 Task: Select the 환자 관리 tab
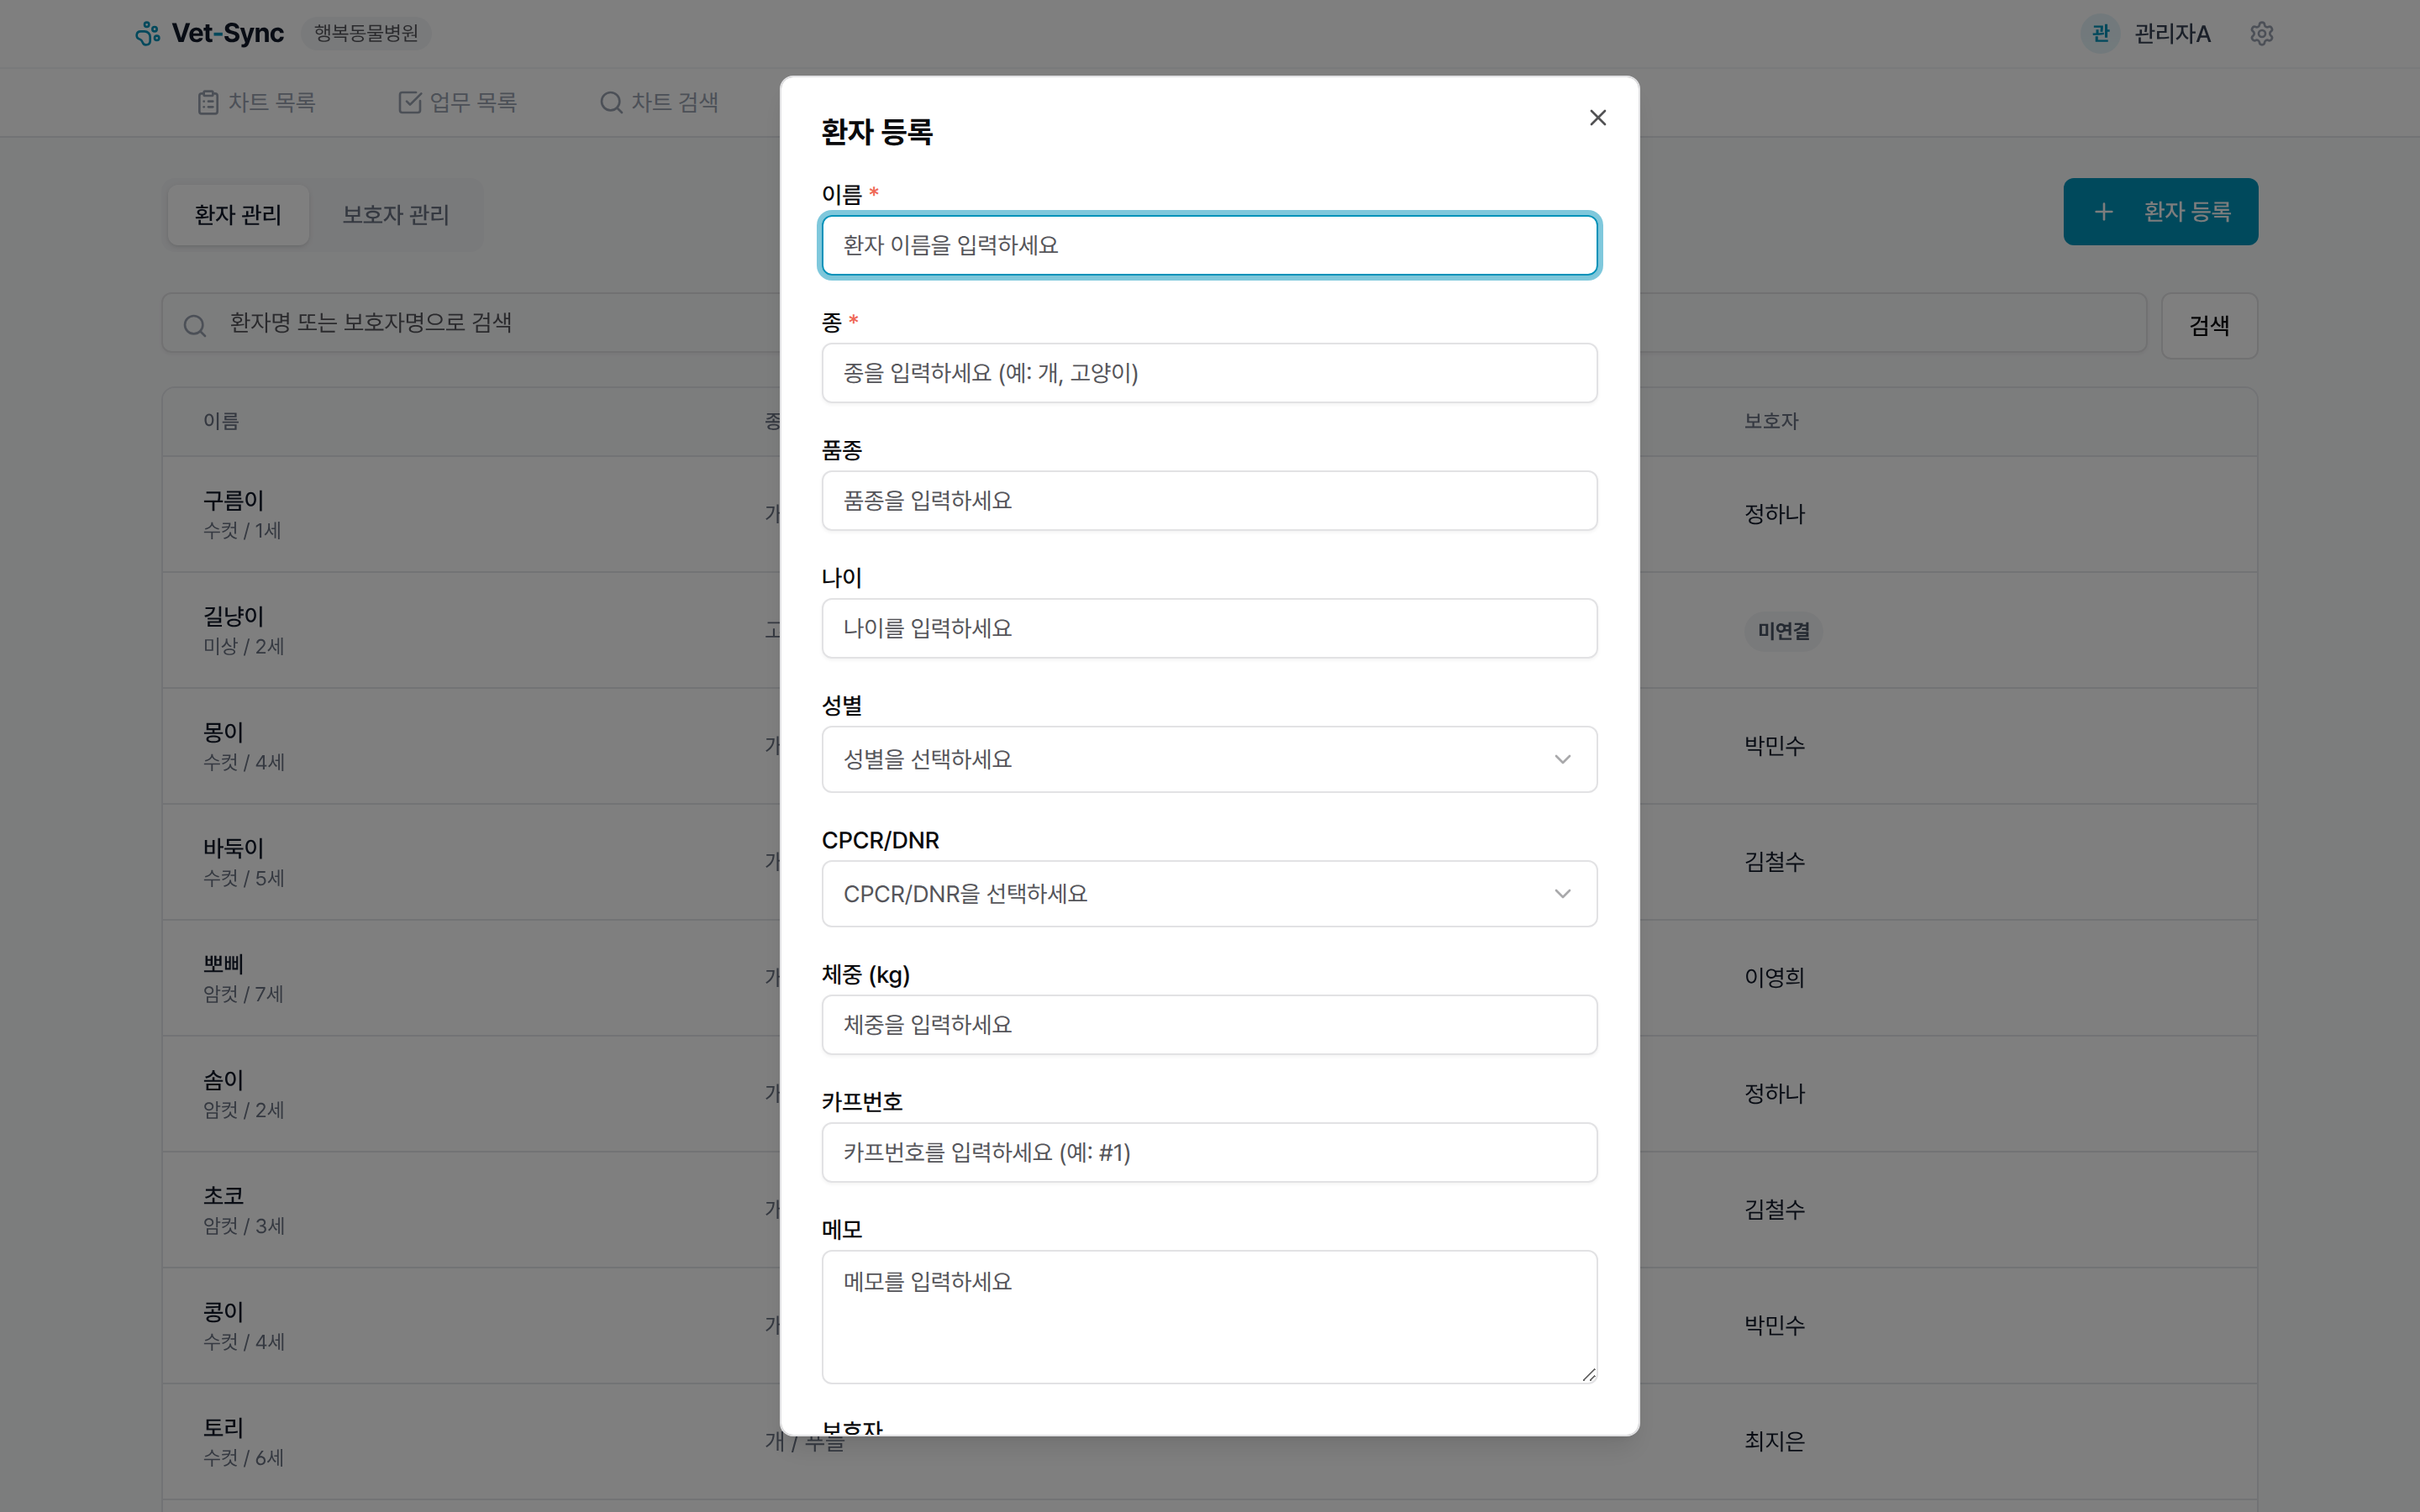[238, 214]
